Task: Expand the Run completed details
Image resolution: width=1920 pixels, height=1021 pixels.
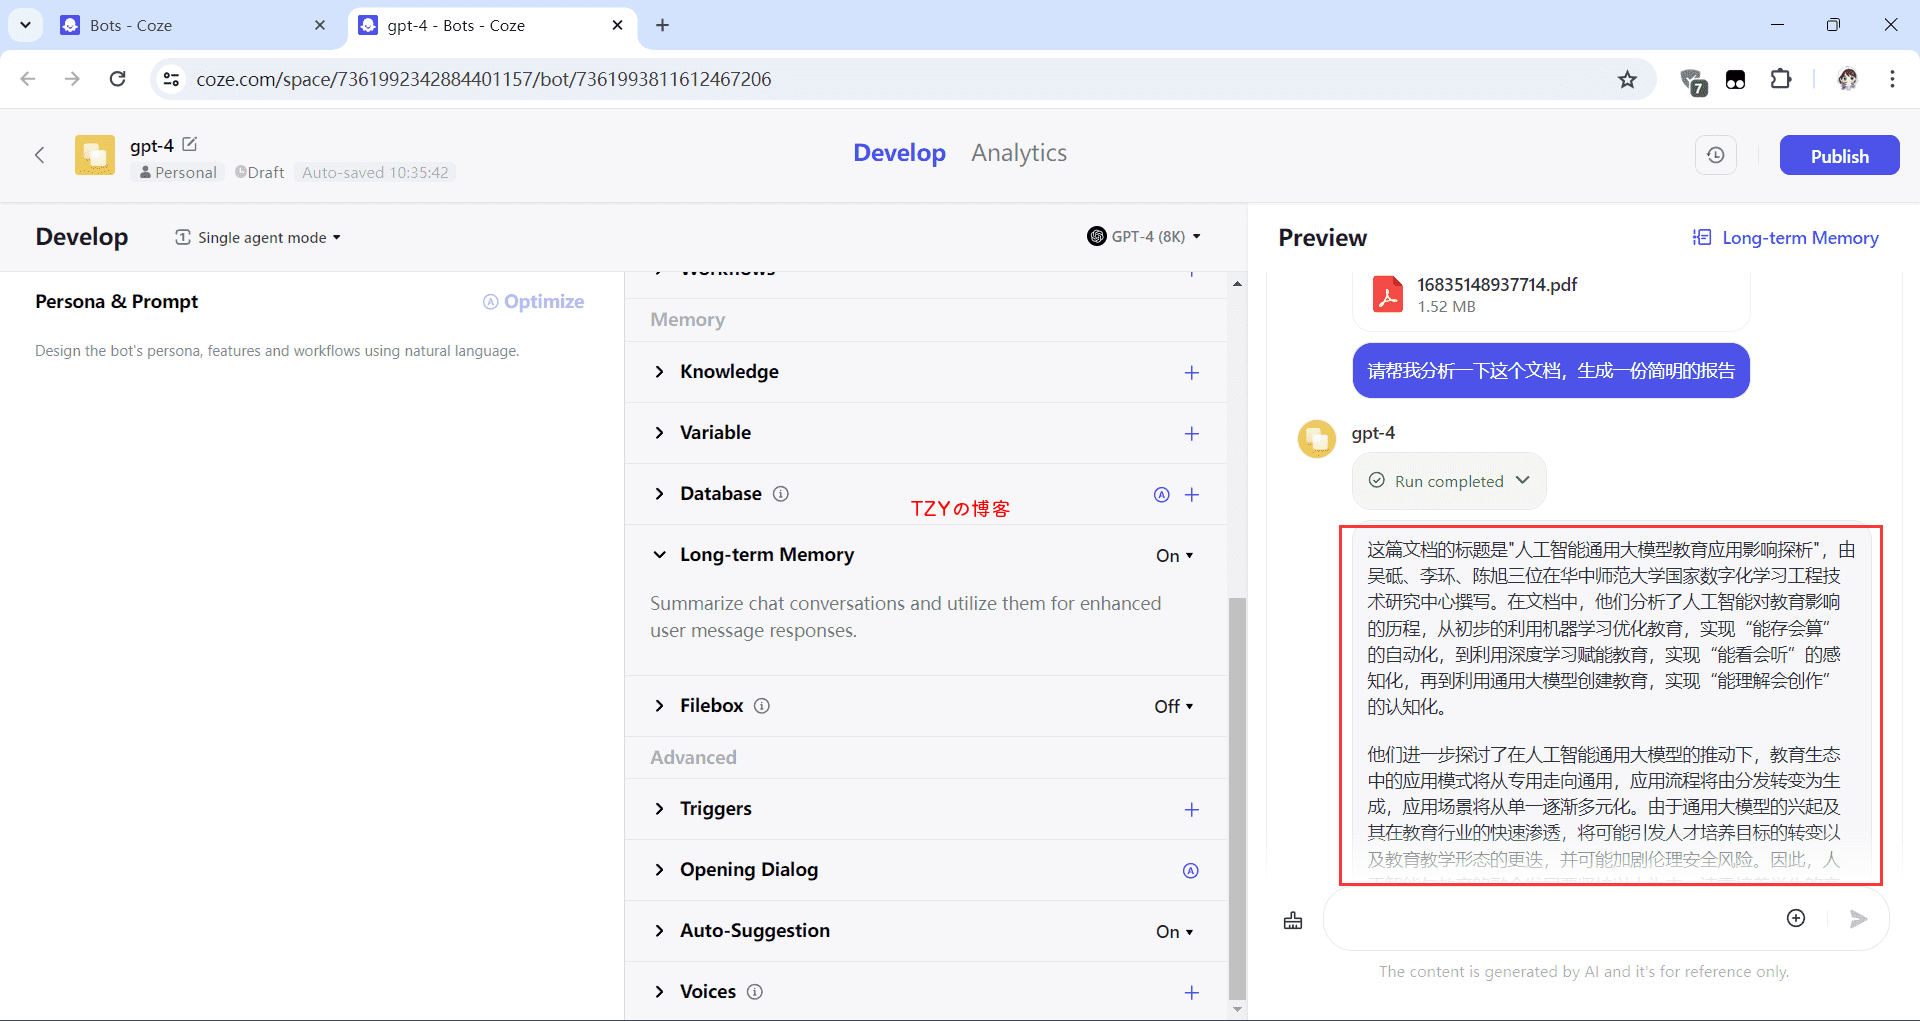Action: [1449, 481]
